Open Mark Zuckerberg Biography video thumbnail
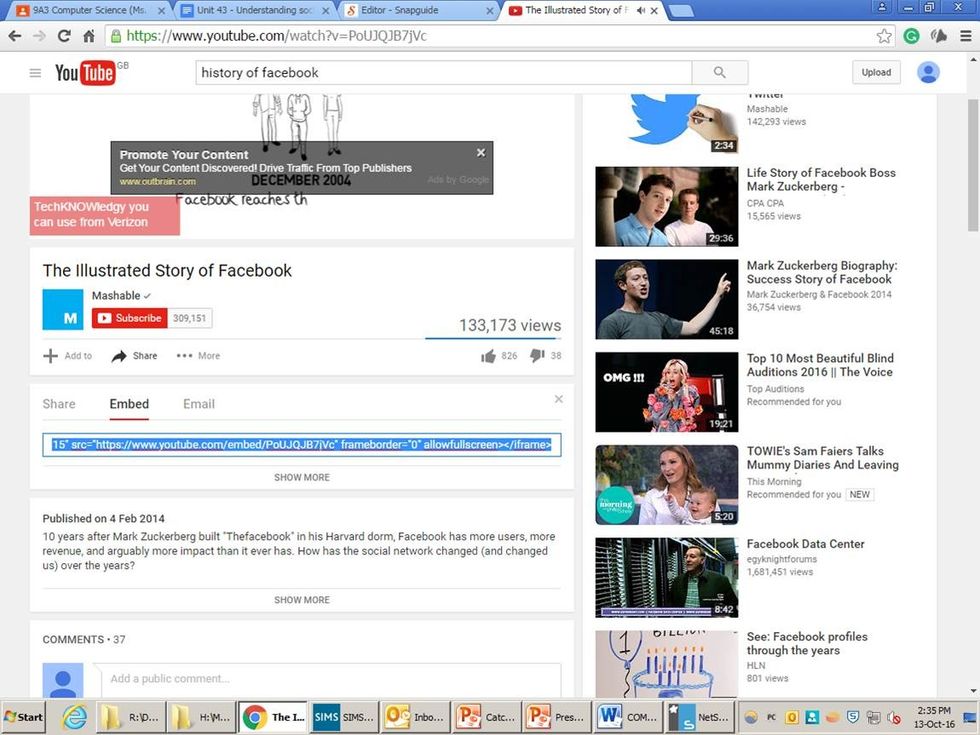980x735 pixels. [666, 299]
